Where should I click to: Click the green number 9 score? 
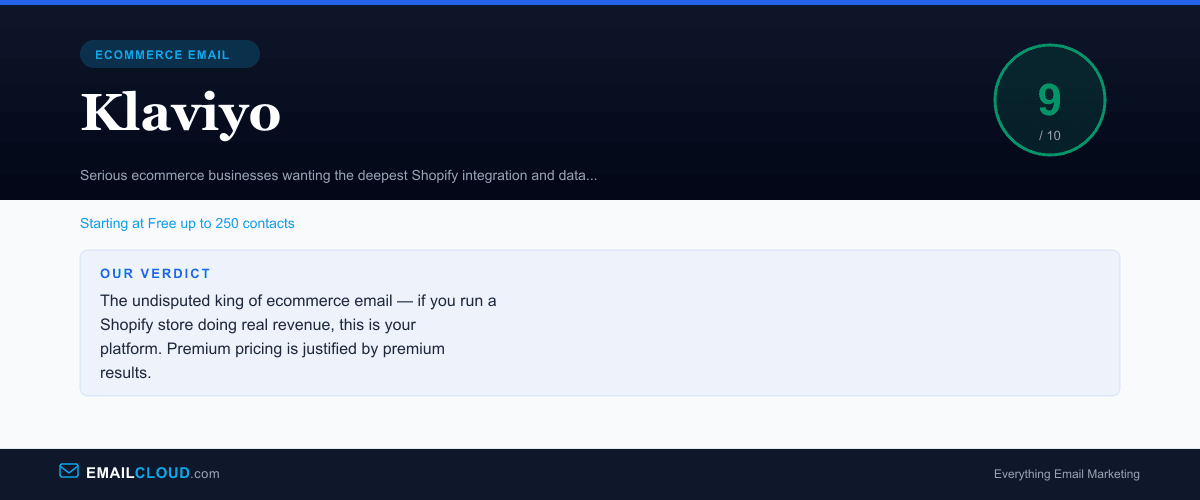(x=1049, y=100)
